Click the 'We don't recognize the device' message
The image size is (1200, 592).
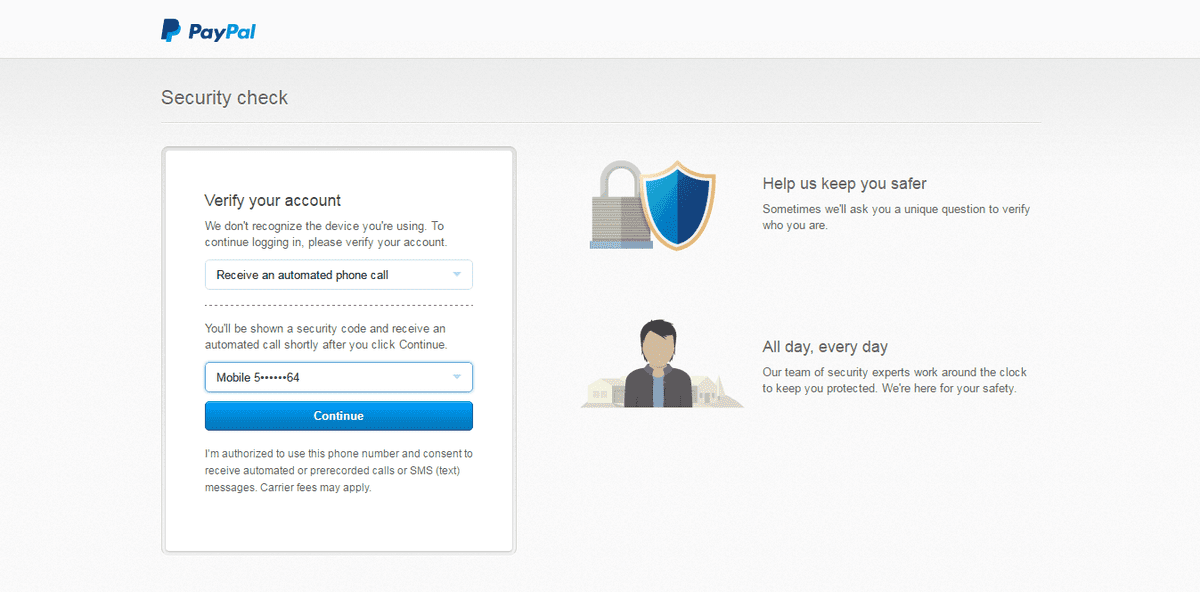coord(325,234)
